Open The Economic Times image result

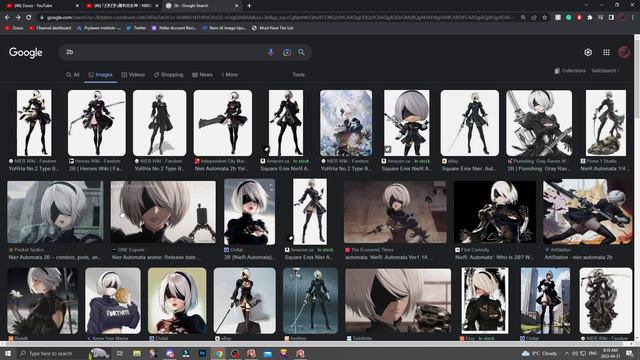[x=395, y=212]
